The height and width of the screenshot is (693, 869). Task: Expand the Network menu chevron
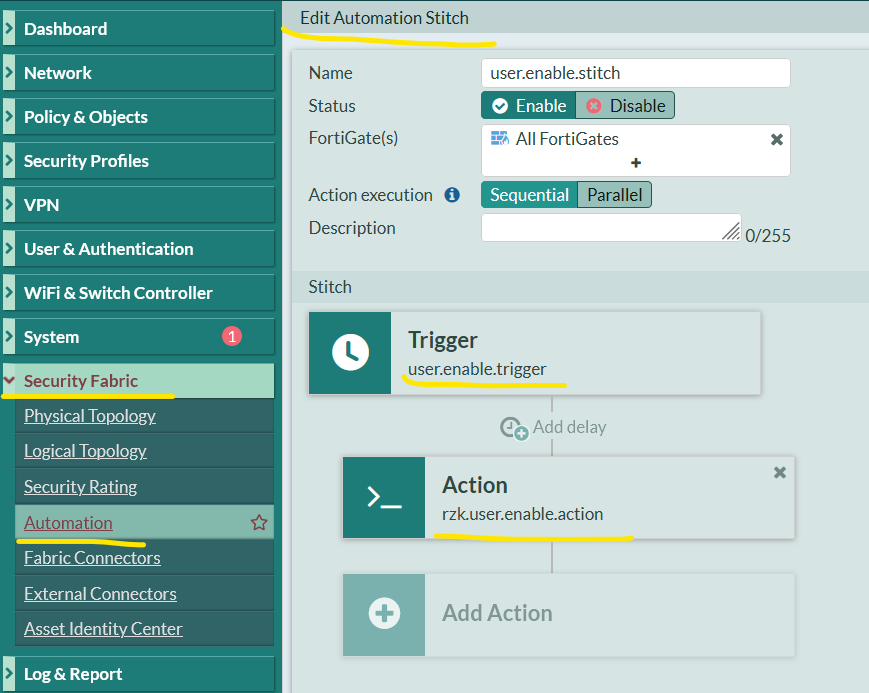coord(9,72)
